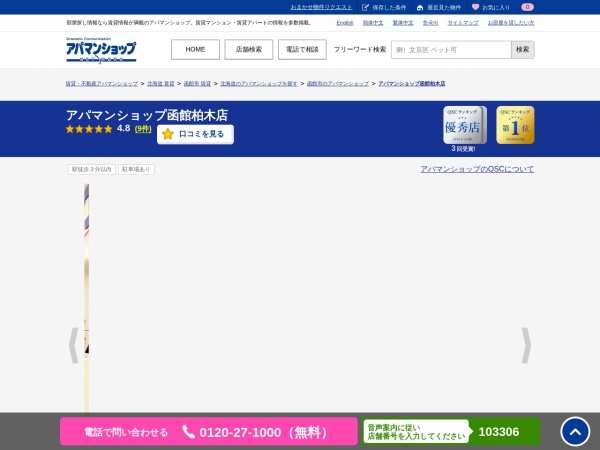Click the recently viewed house icon
The height and width of the screenshot is (450, 600).
pyautogui.click(x=420, y=7)
